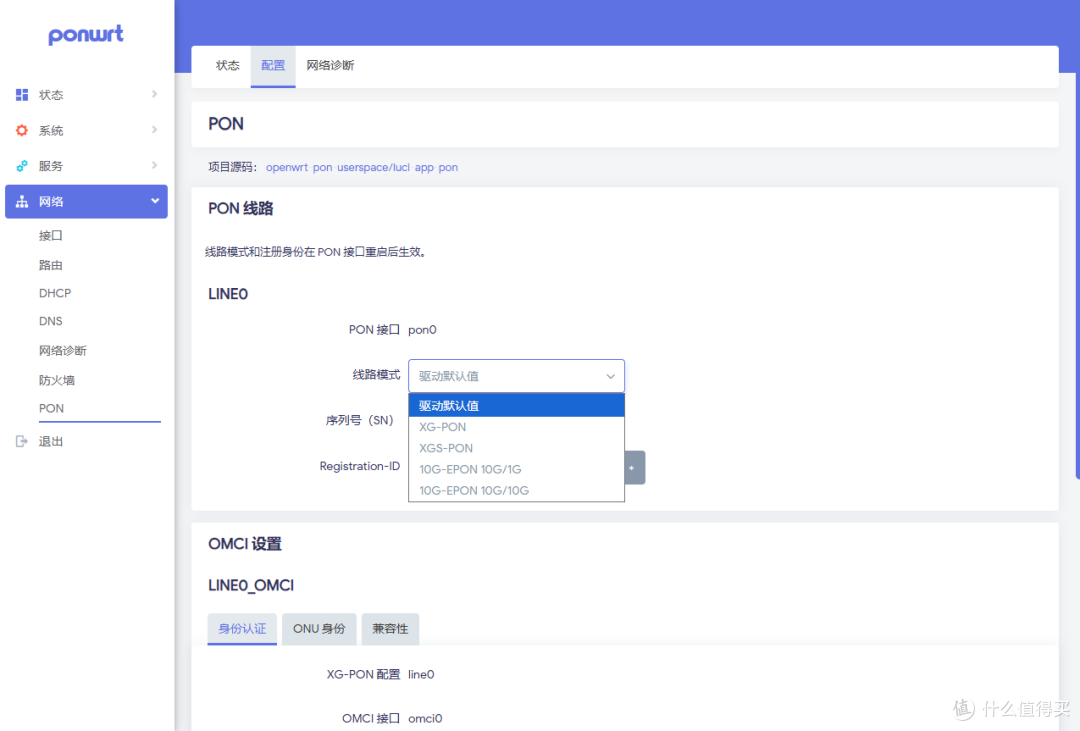1080x731 pixels.
Task: Expand the 服务 sidebar menu chevron
Action: click(x=154, y=165)
